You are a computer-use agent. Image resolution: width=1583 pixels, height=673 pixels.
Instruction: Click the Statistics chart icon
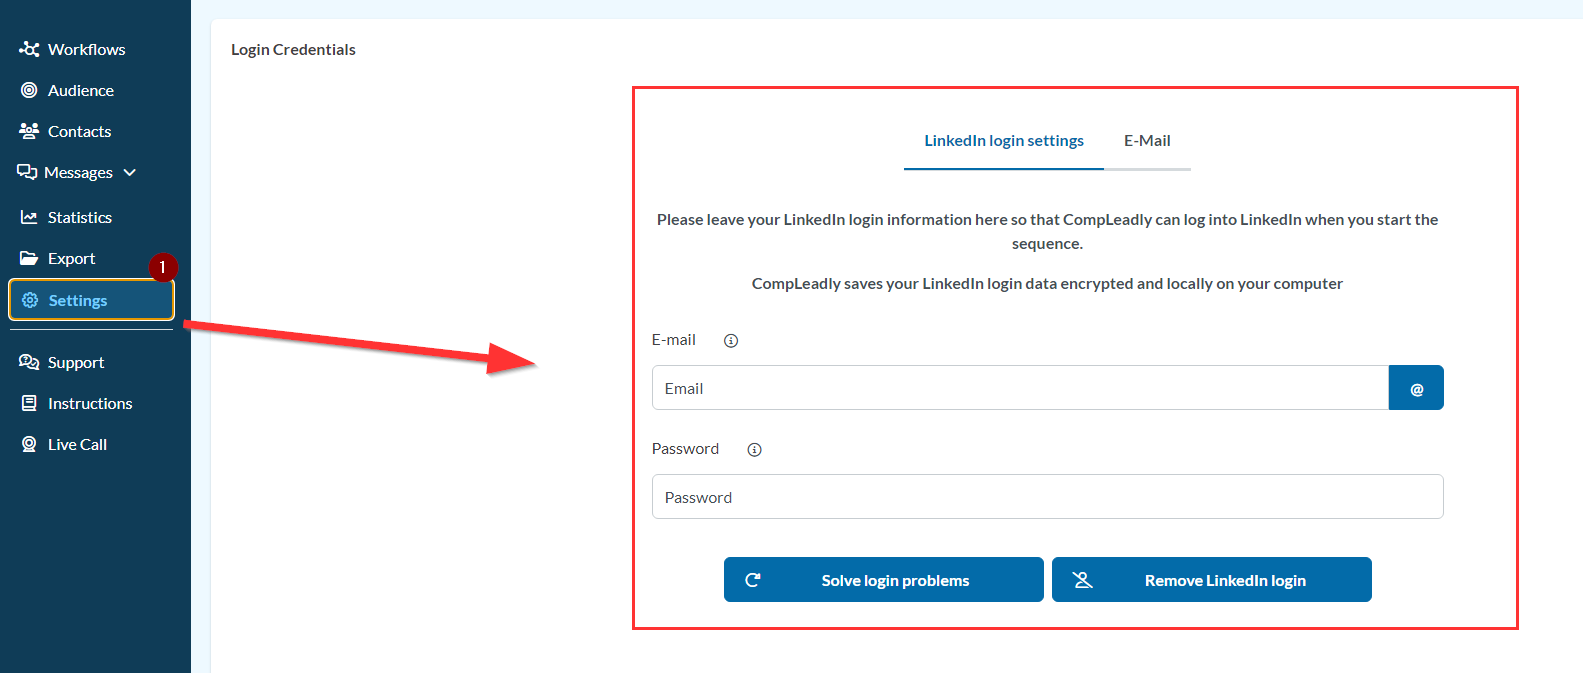pyautogui.click(x=29, y=217)
